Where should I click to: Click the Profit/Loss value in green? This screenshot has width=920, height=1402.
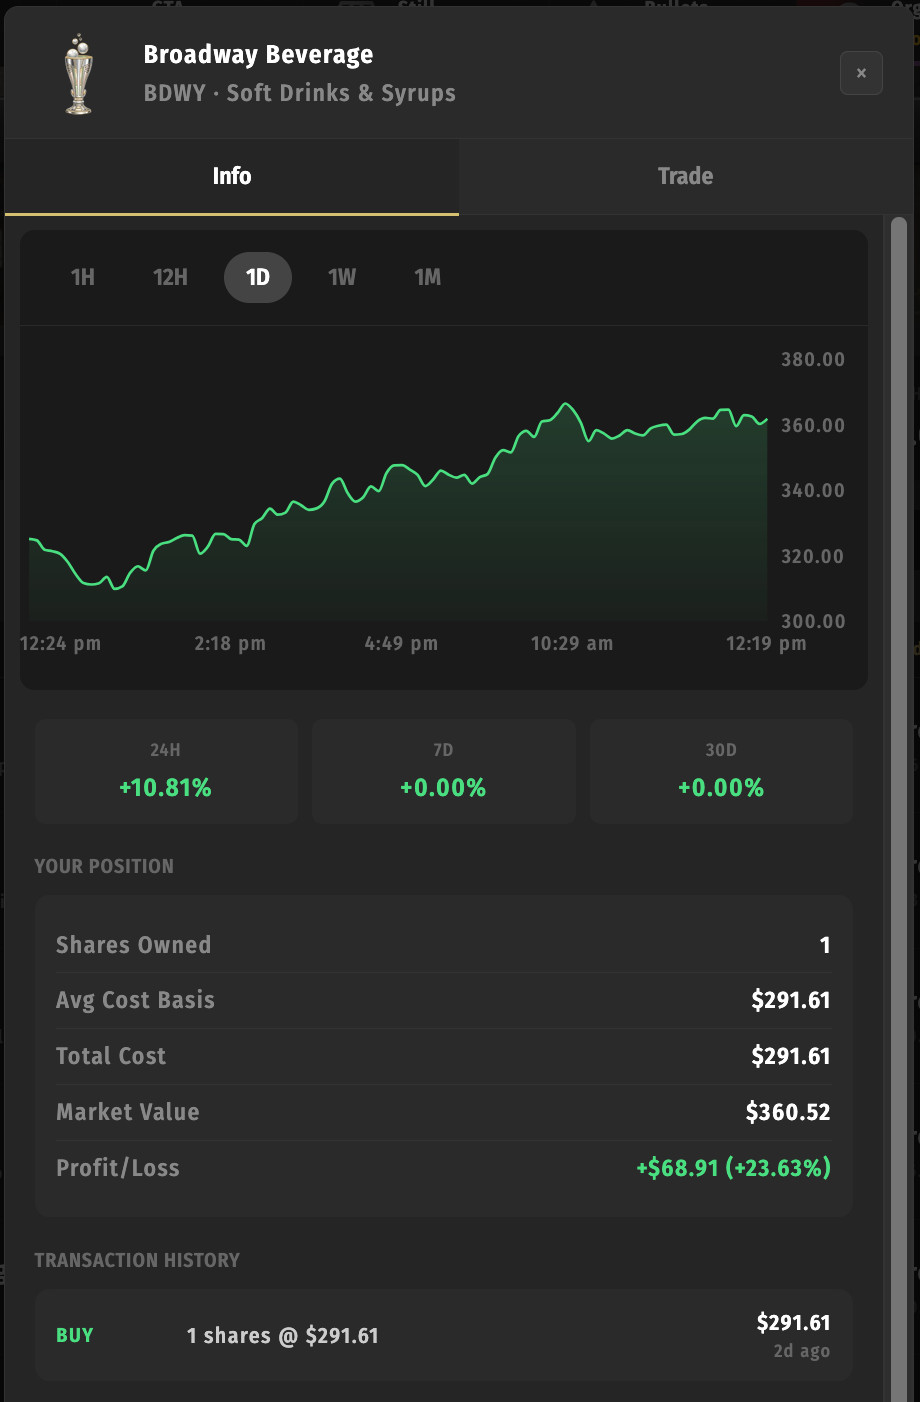[733, 1168]
